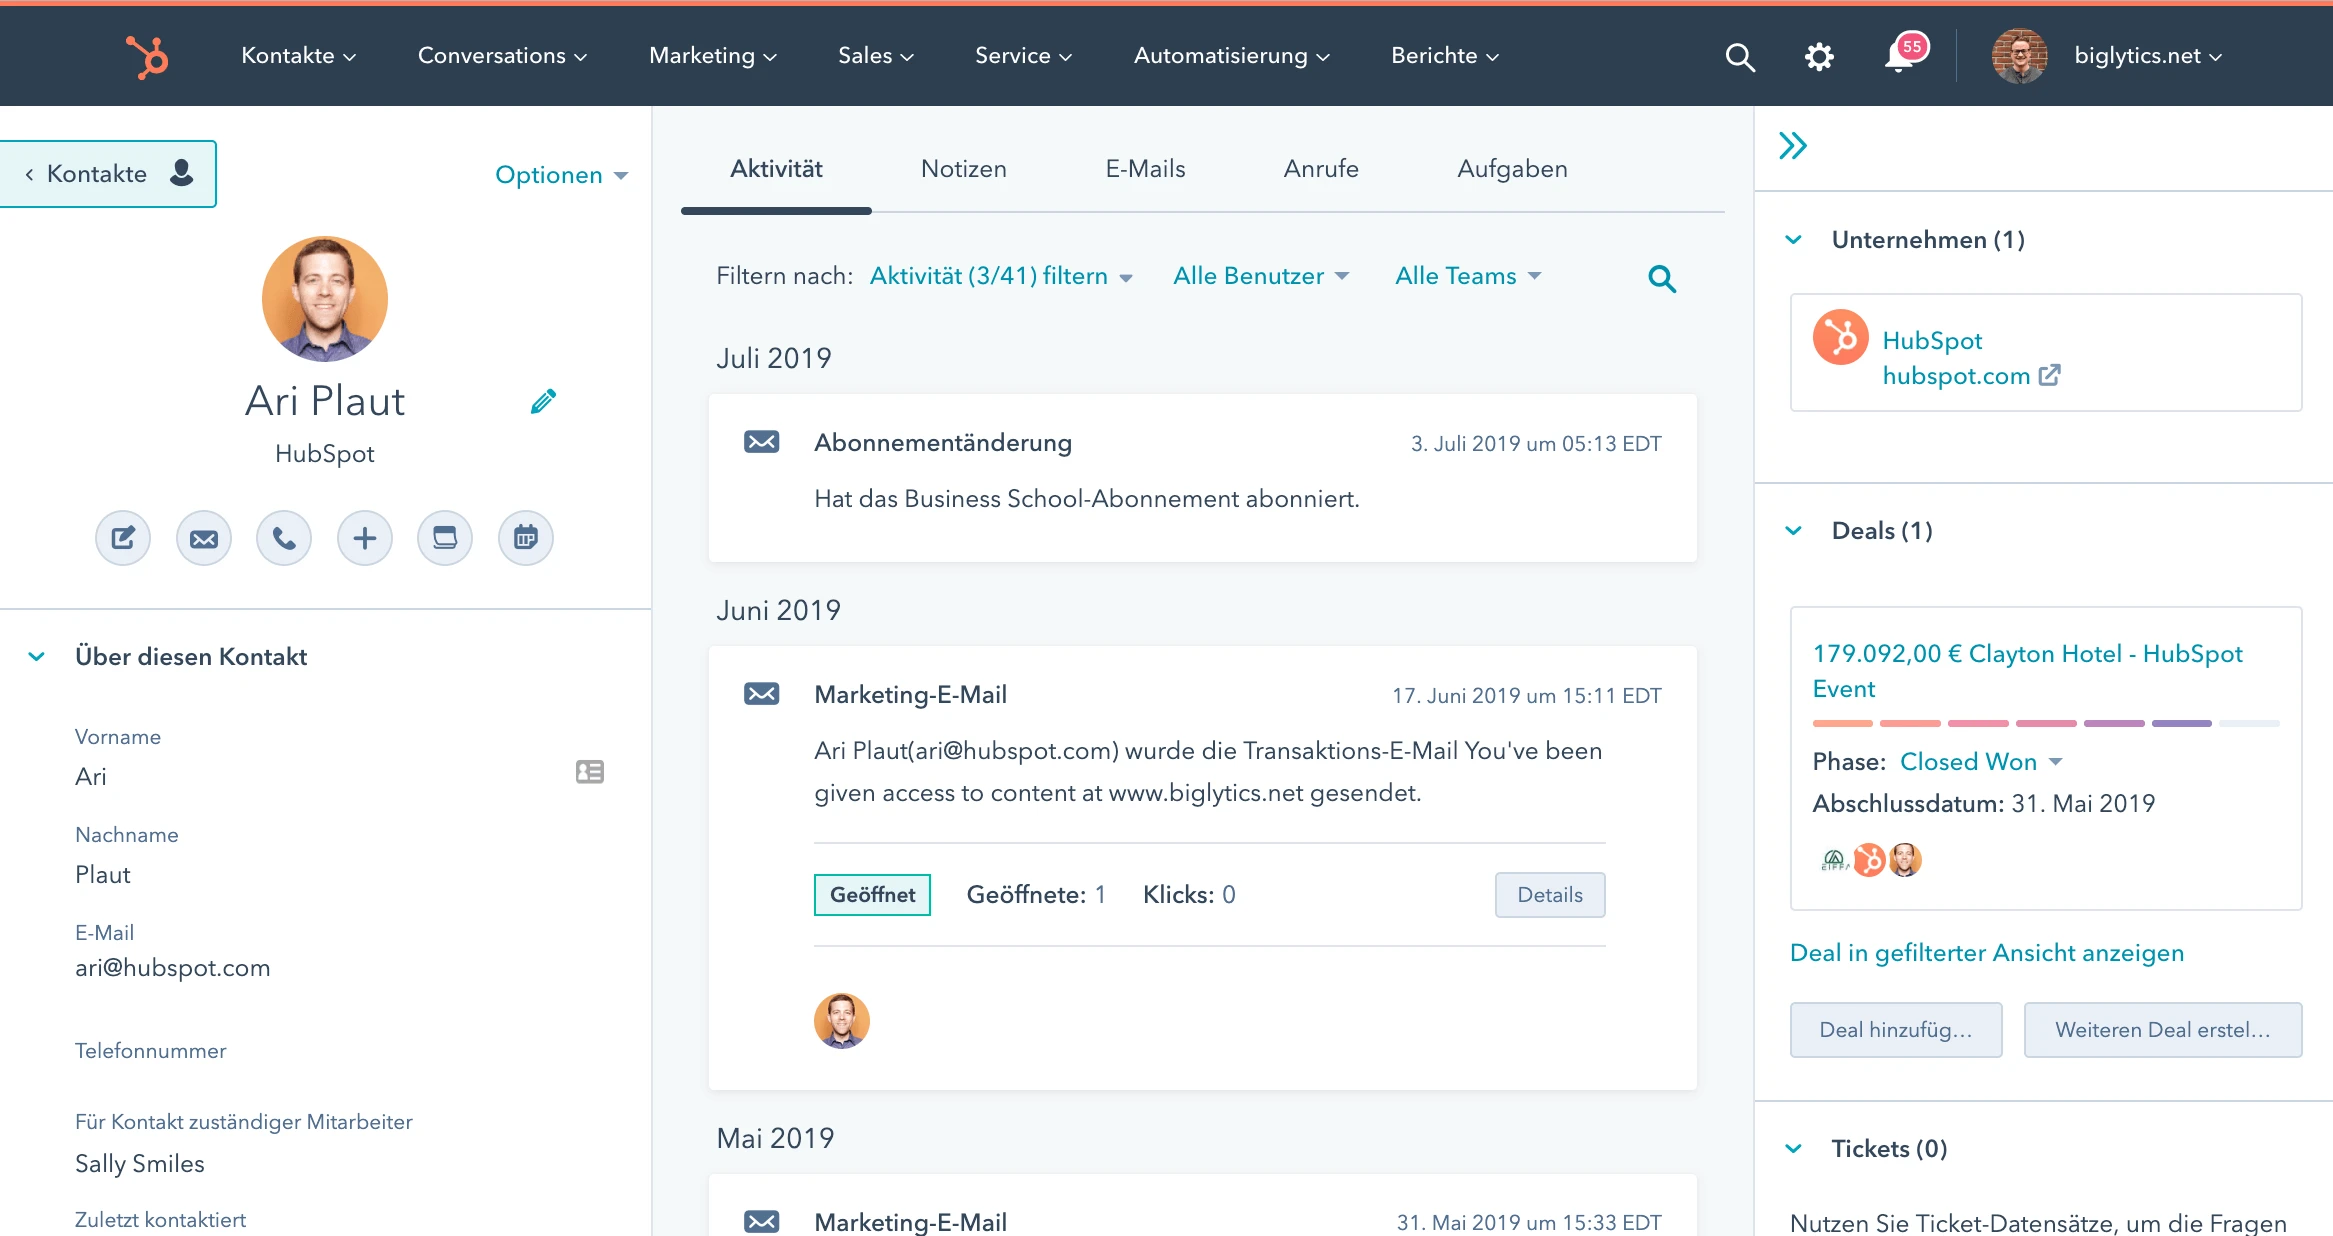The width and height of the screenshot is (2333, 1236).
Task: Click the plus log activity icon
Action: tap(365, 538)
